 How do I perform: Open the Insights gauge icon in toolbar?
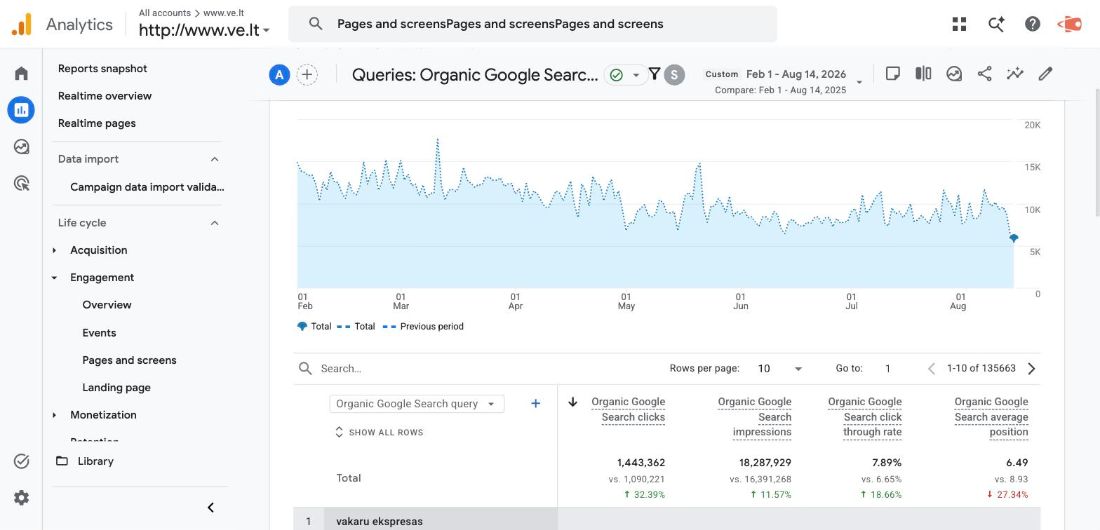coord(953,74)
